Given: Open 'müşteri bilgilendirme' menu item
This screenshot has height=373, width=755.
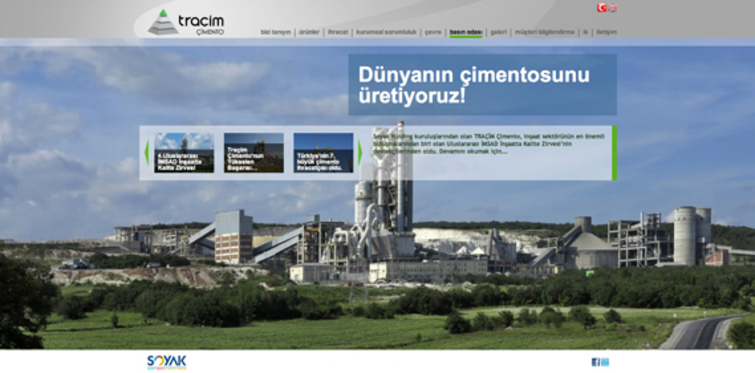Looking at the screenshot, I should coord(545,32).
